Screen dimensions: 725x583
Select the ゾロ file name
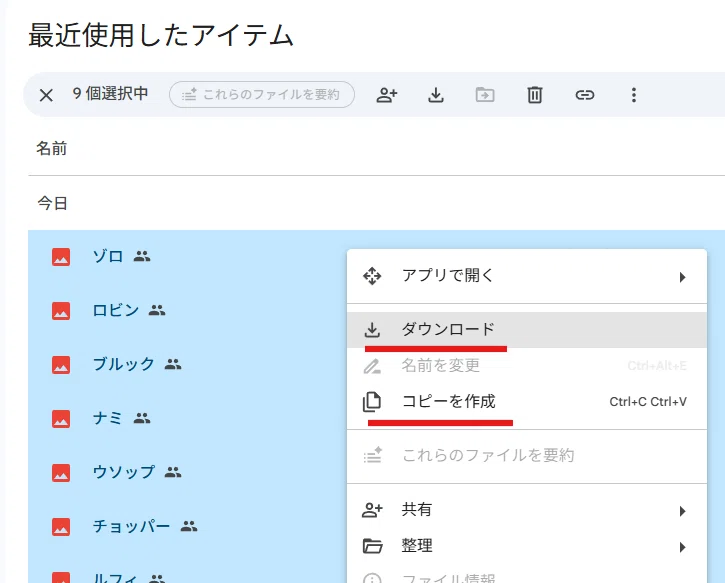pyautogui.click(x=108, y=256)
